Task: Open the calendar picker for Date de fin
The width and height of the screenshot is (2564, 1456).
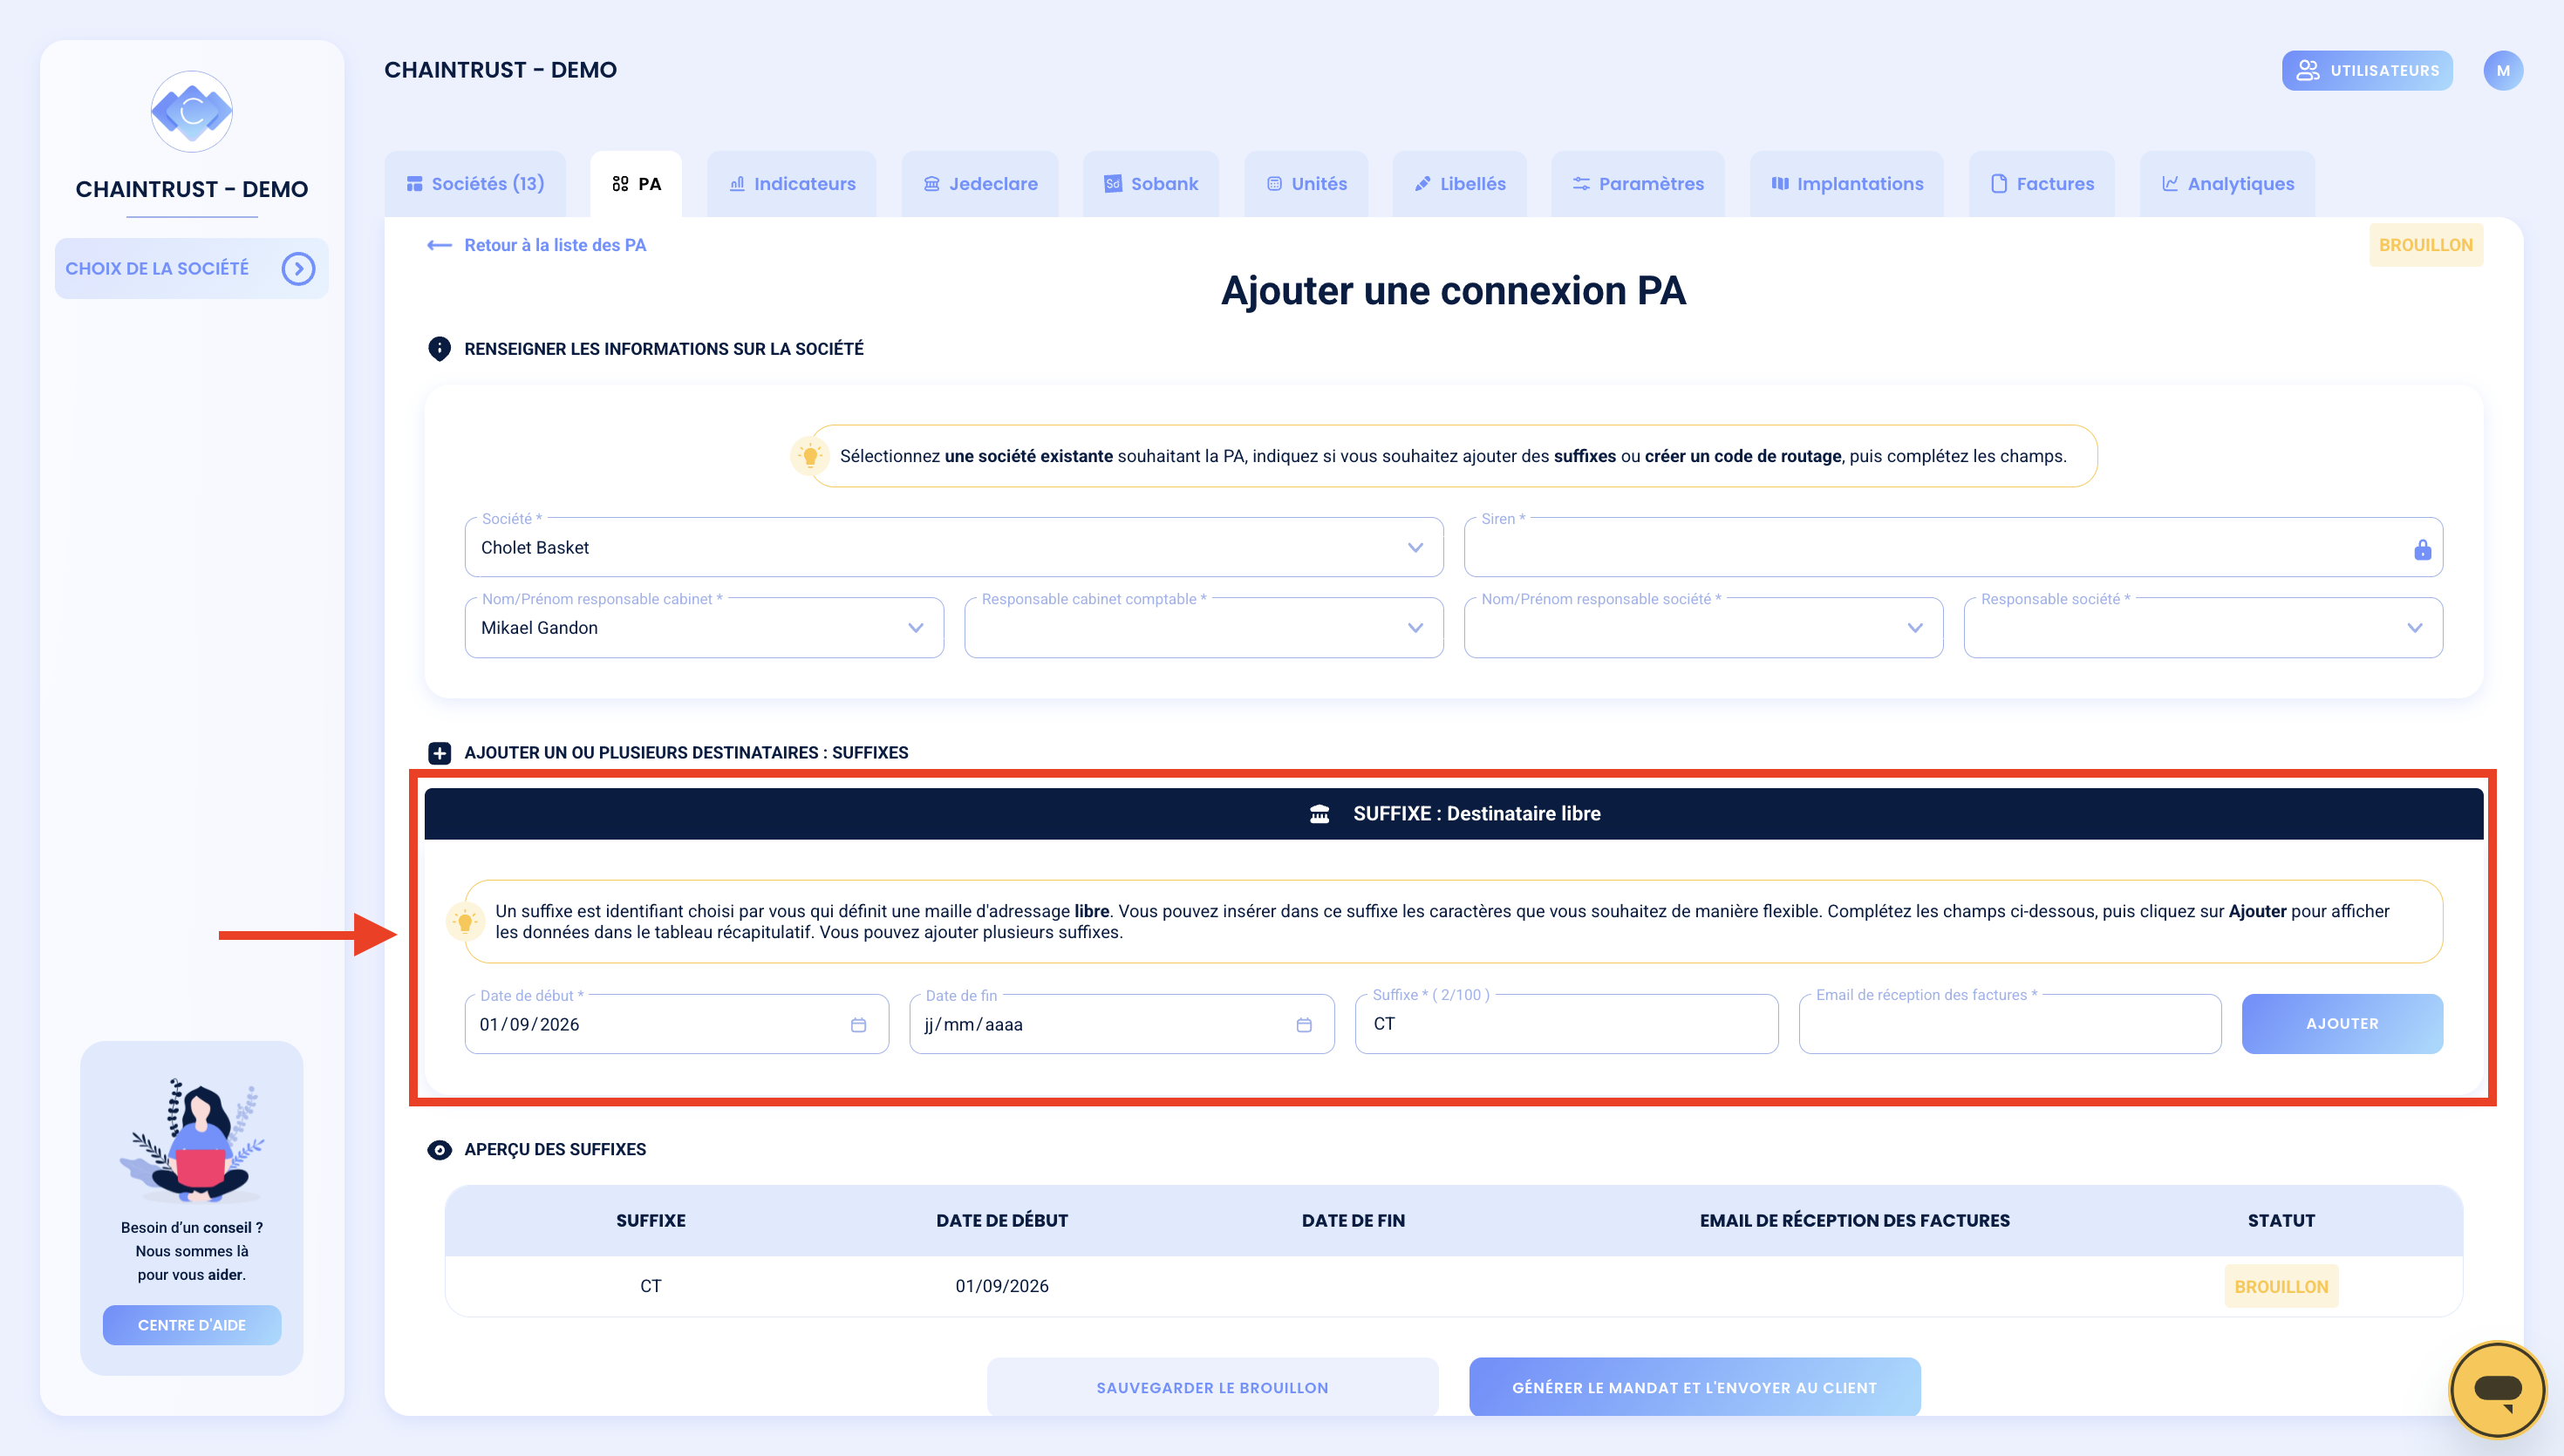Action: [x=1304, y=1025]
